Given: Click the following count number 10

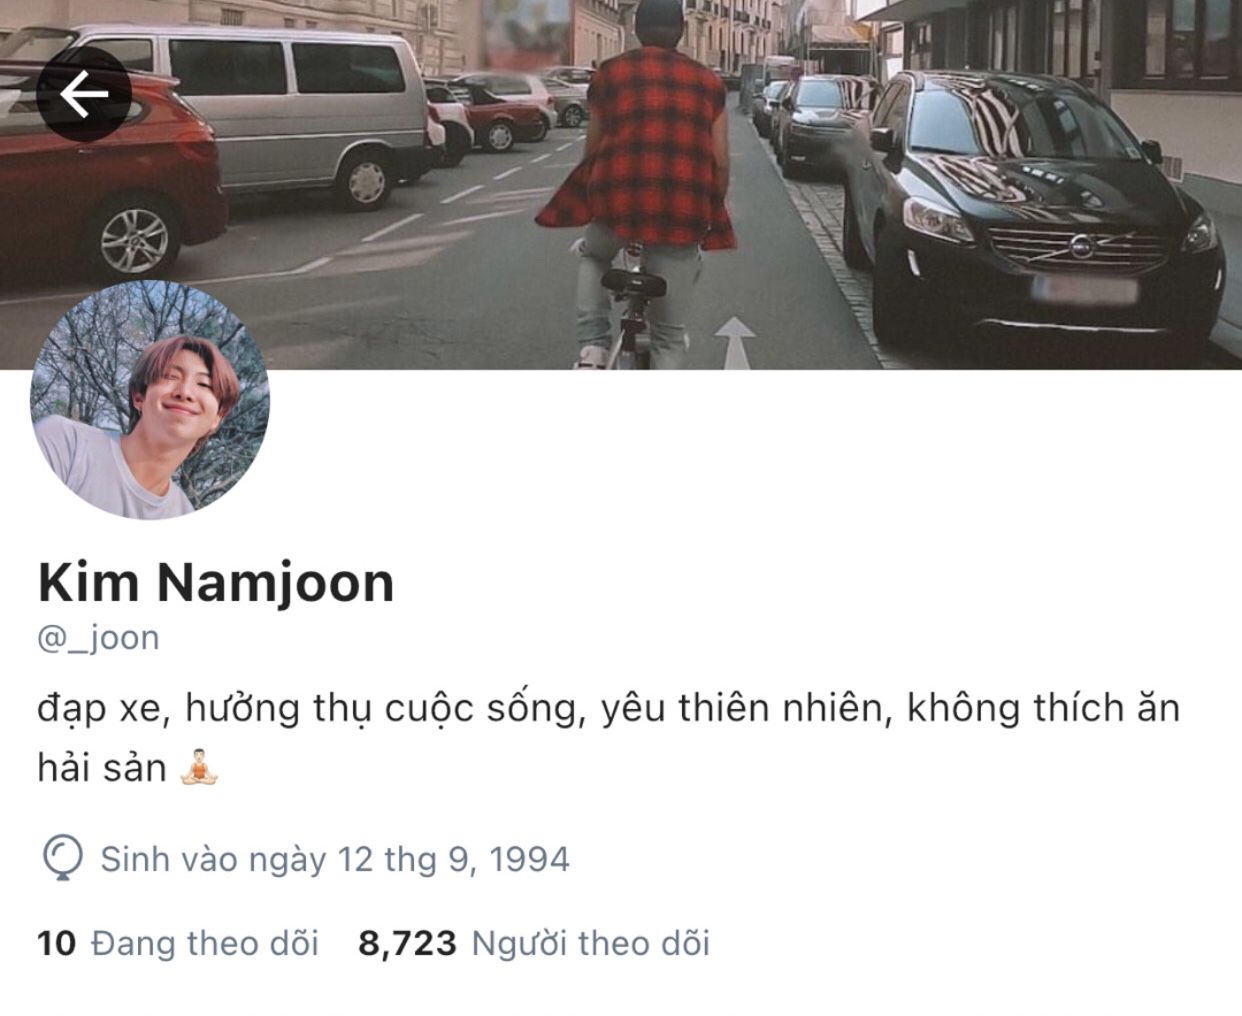Looking at the screenshot, I should coord(57,943).
